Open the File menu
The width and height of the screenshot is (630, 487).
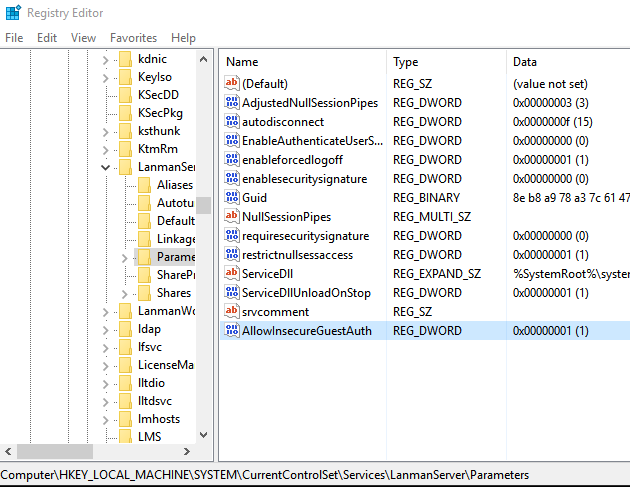(14, 38)
